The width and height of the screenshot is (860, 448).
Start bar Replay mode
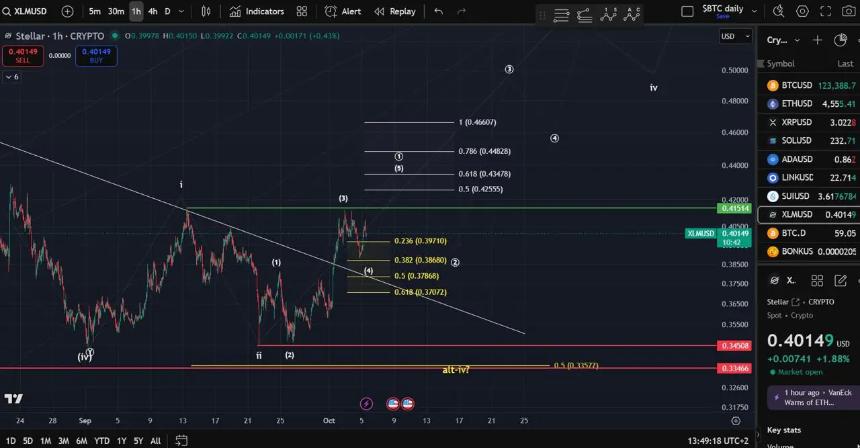[x=394, y=11]
